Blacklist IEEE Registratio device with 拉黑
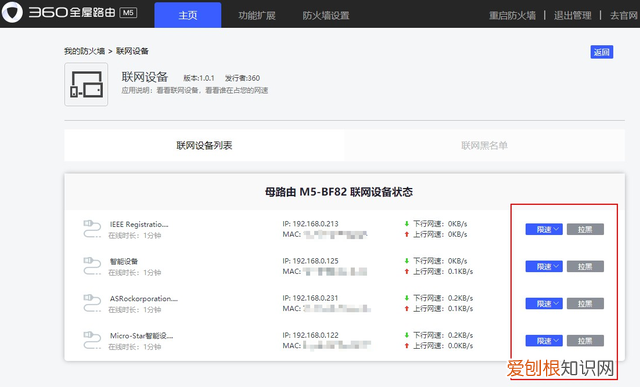Viewport: 640px width, 387px height. (x=585, y=229)
